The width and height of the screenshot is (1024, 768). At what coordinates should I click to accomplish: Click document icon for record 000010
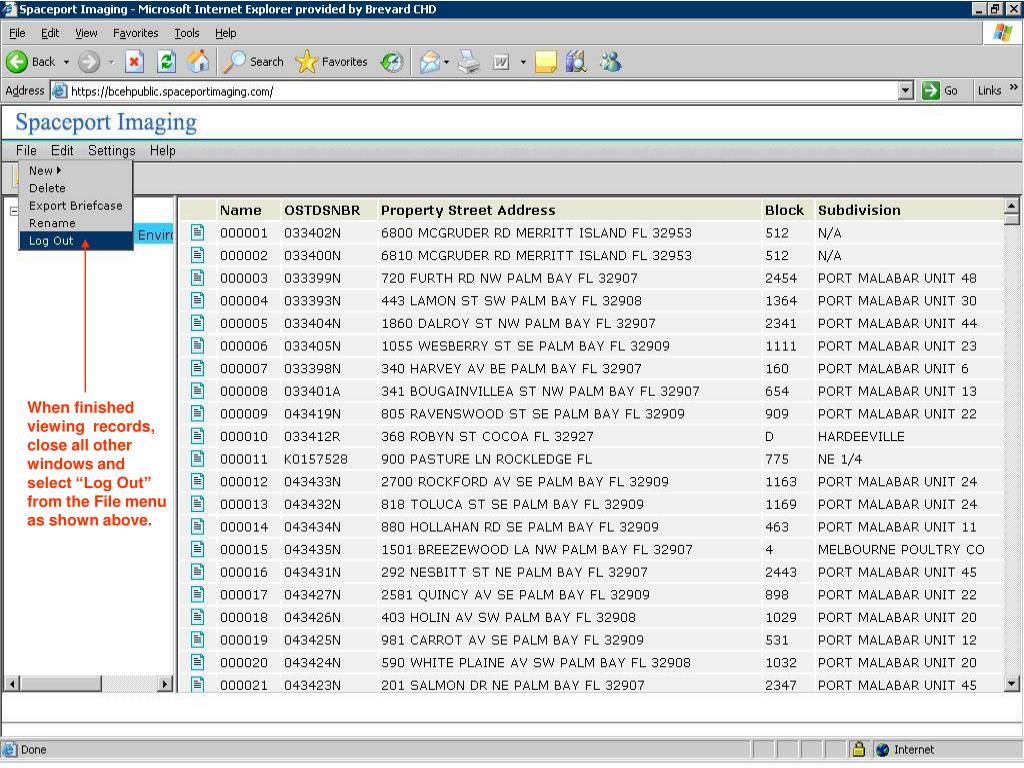pos(198,436)
